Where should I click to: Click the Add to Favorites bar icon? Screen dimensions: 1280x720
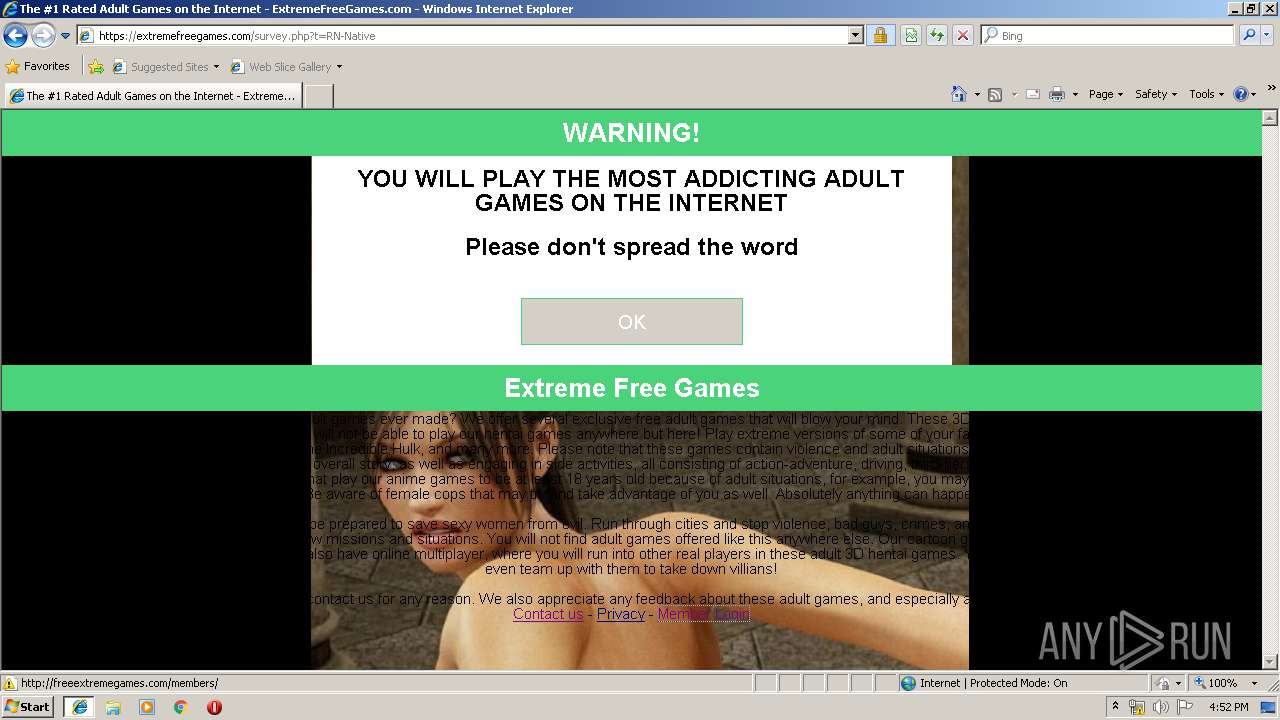click(x=96, y=67)
